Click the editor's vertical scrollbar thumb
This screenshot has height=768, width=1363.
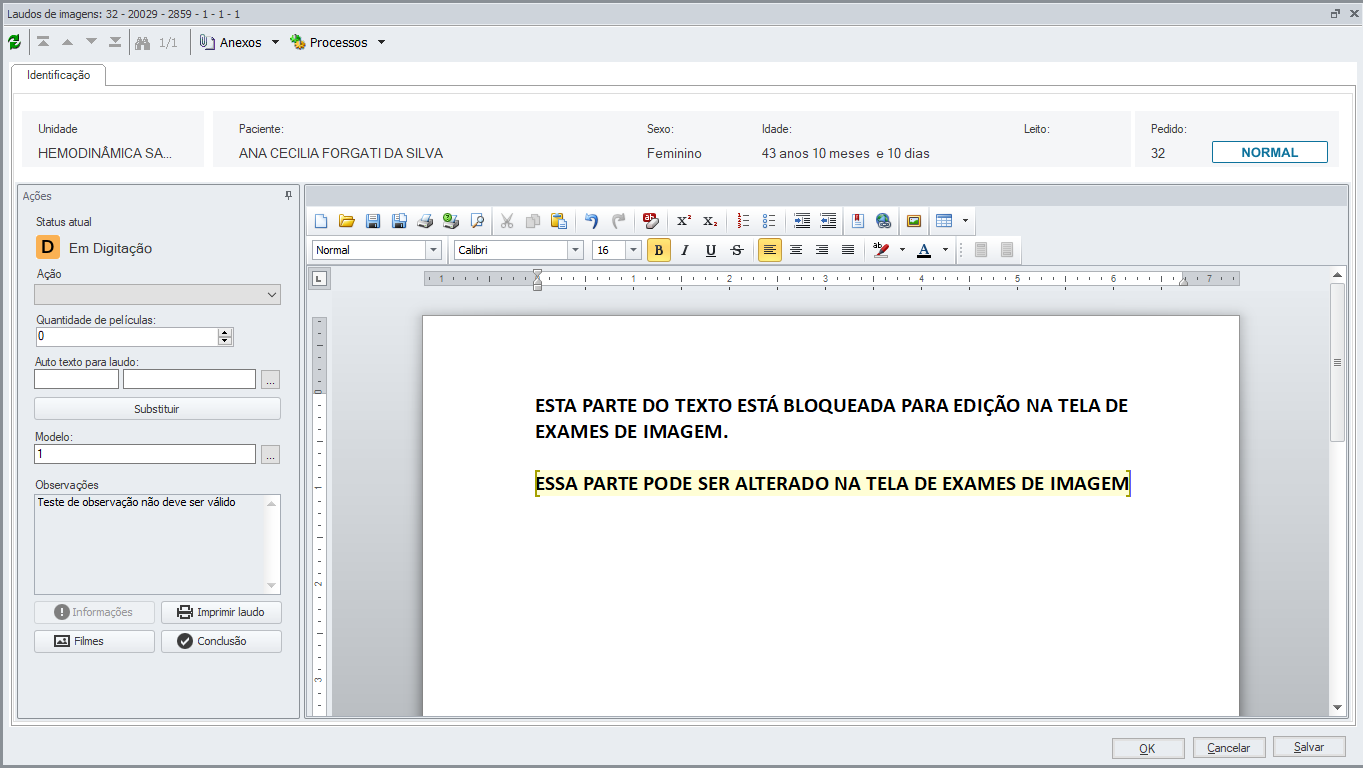pos(1337,362)
